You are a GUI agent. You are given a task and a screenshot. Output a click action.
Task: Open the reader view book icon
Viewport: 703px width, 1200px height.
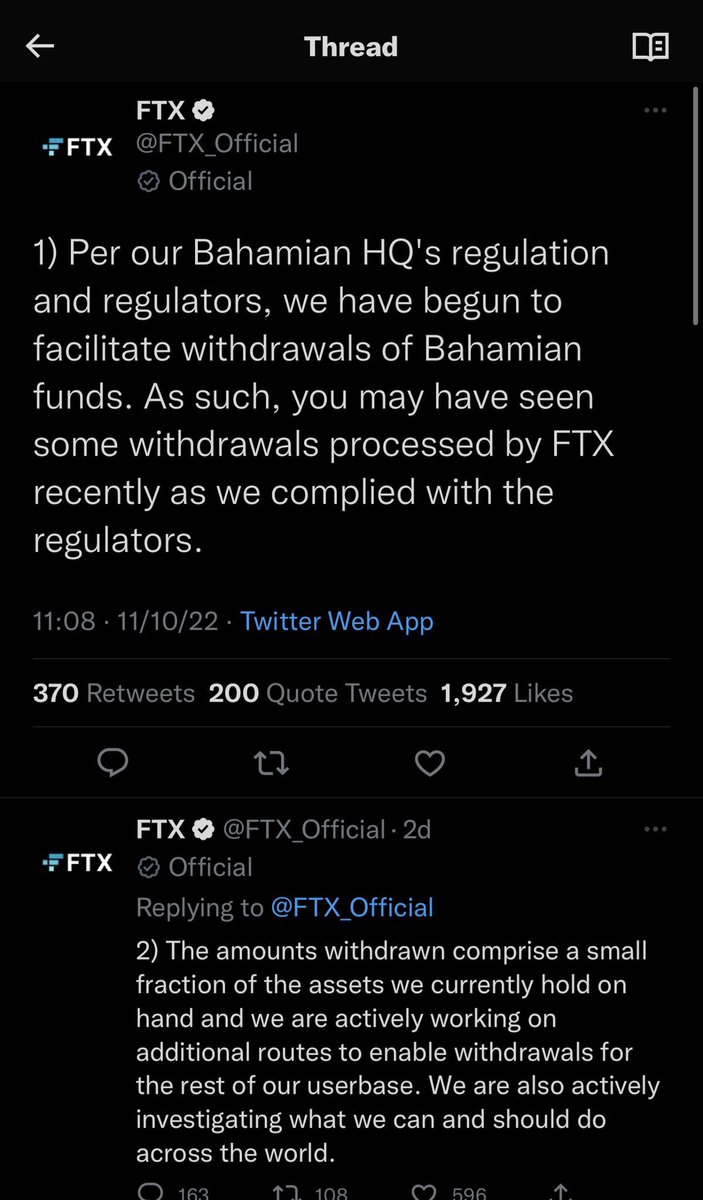pos(650,46)
